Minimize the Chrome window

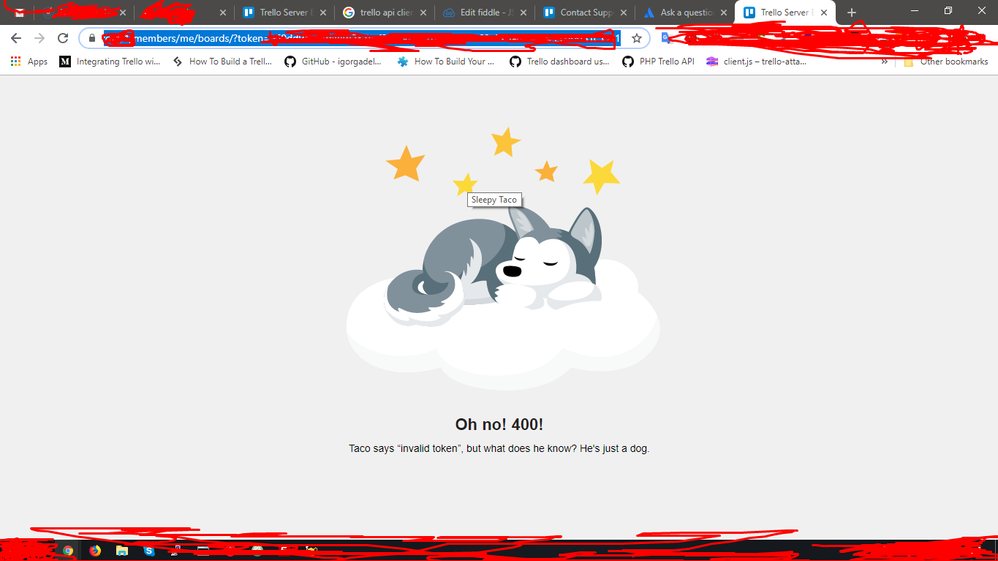click(914, 11)
